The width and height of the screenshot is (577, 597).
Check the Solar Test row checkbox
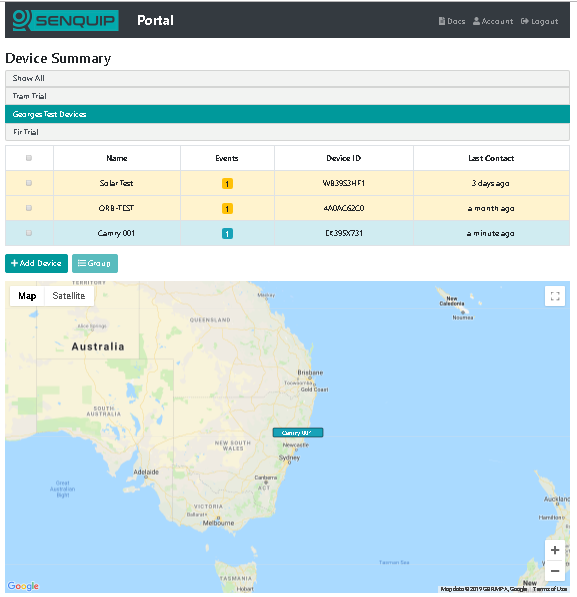click(29, 183)
